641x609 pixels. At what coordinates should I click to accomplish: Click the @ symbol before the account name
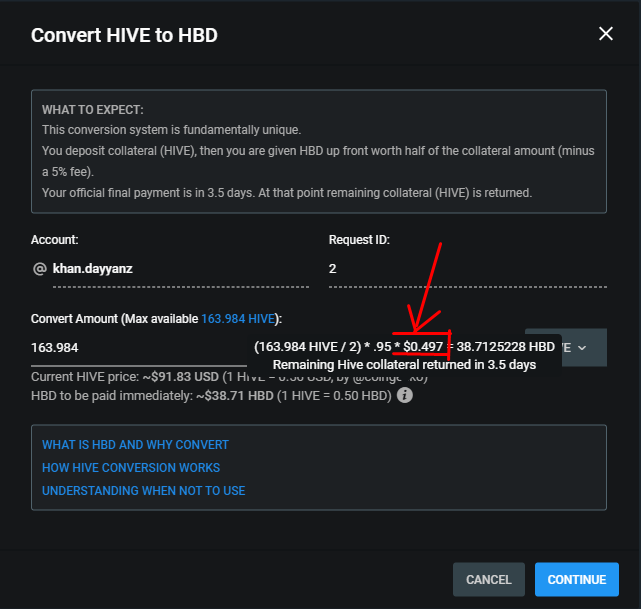[x=39, y=269]
